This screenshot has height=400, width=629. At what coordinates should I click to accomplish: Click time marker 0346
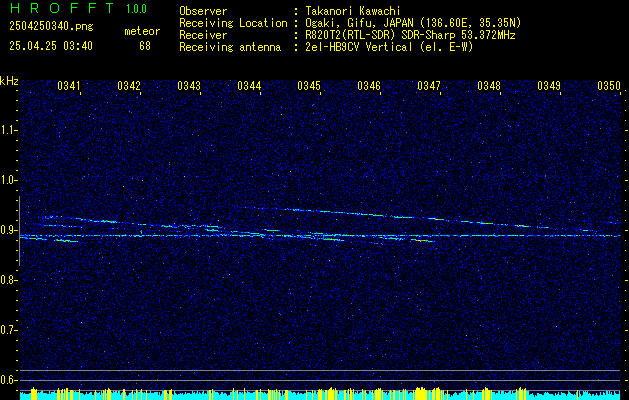click(369, 86)
